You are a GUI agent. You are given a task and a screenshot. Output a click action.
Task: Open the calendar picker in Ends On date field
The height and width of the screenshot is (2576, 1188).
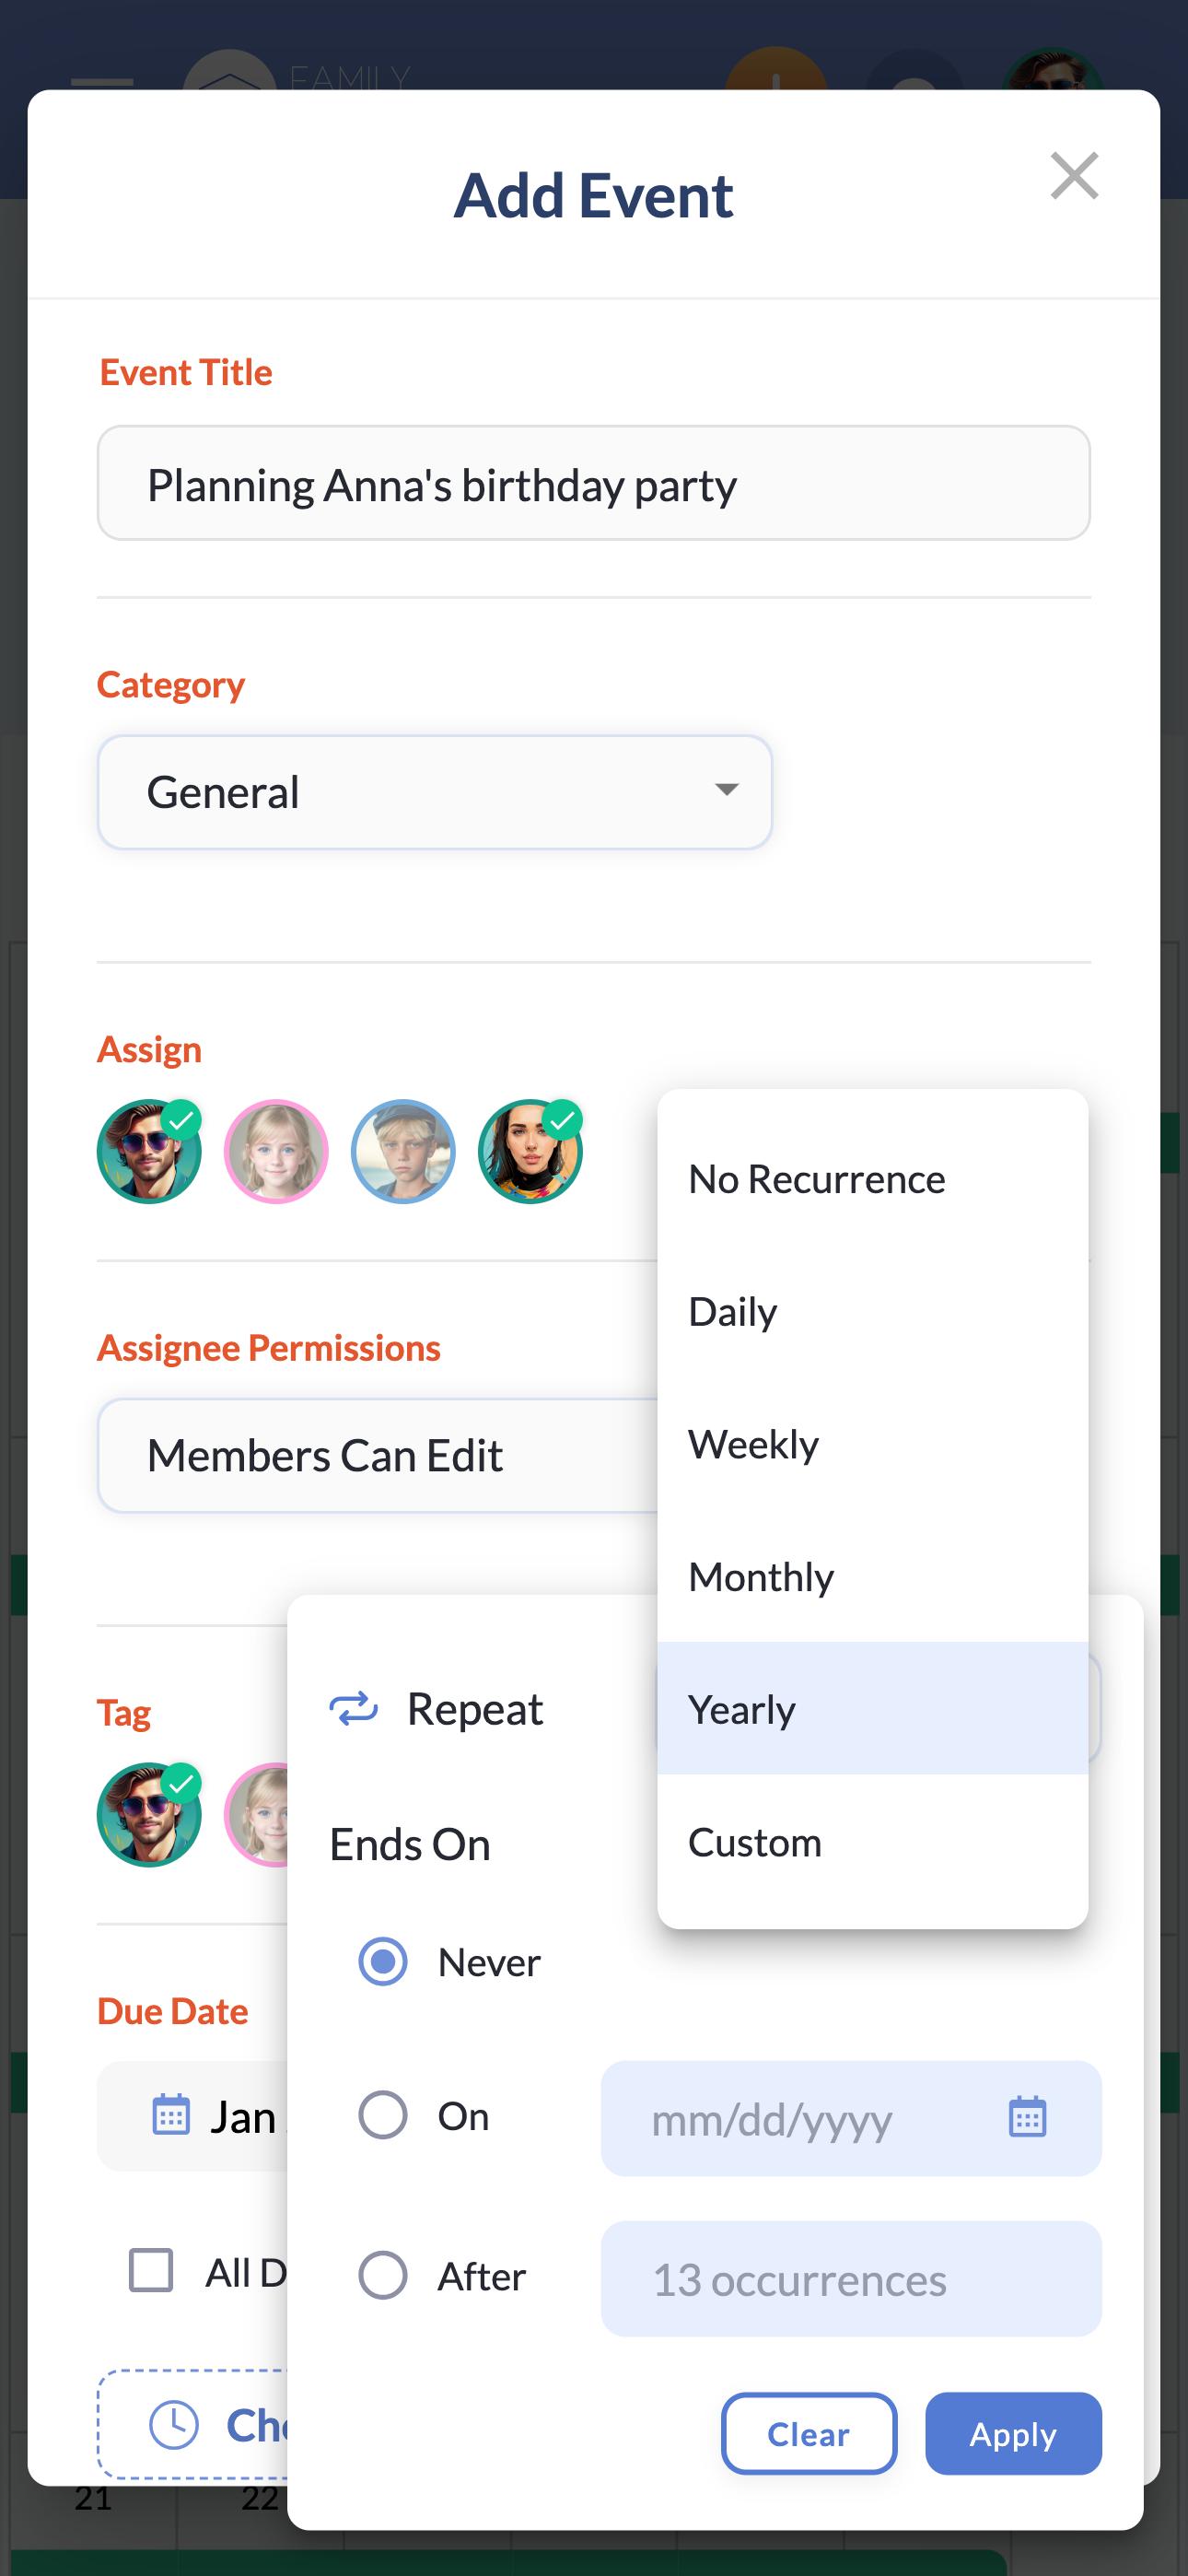(1027, 2117)
